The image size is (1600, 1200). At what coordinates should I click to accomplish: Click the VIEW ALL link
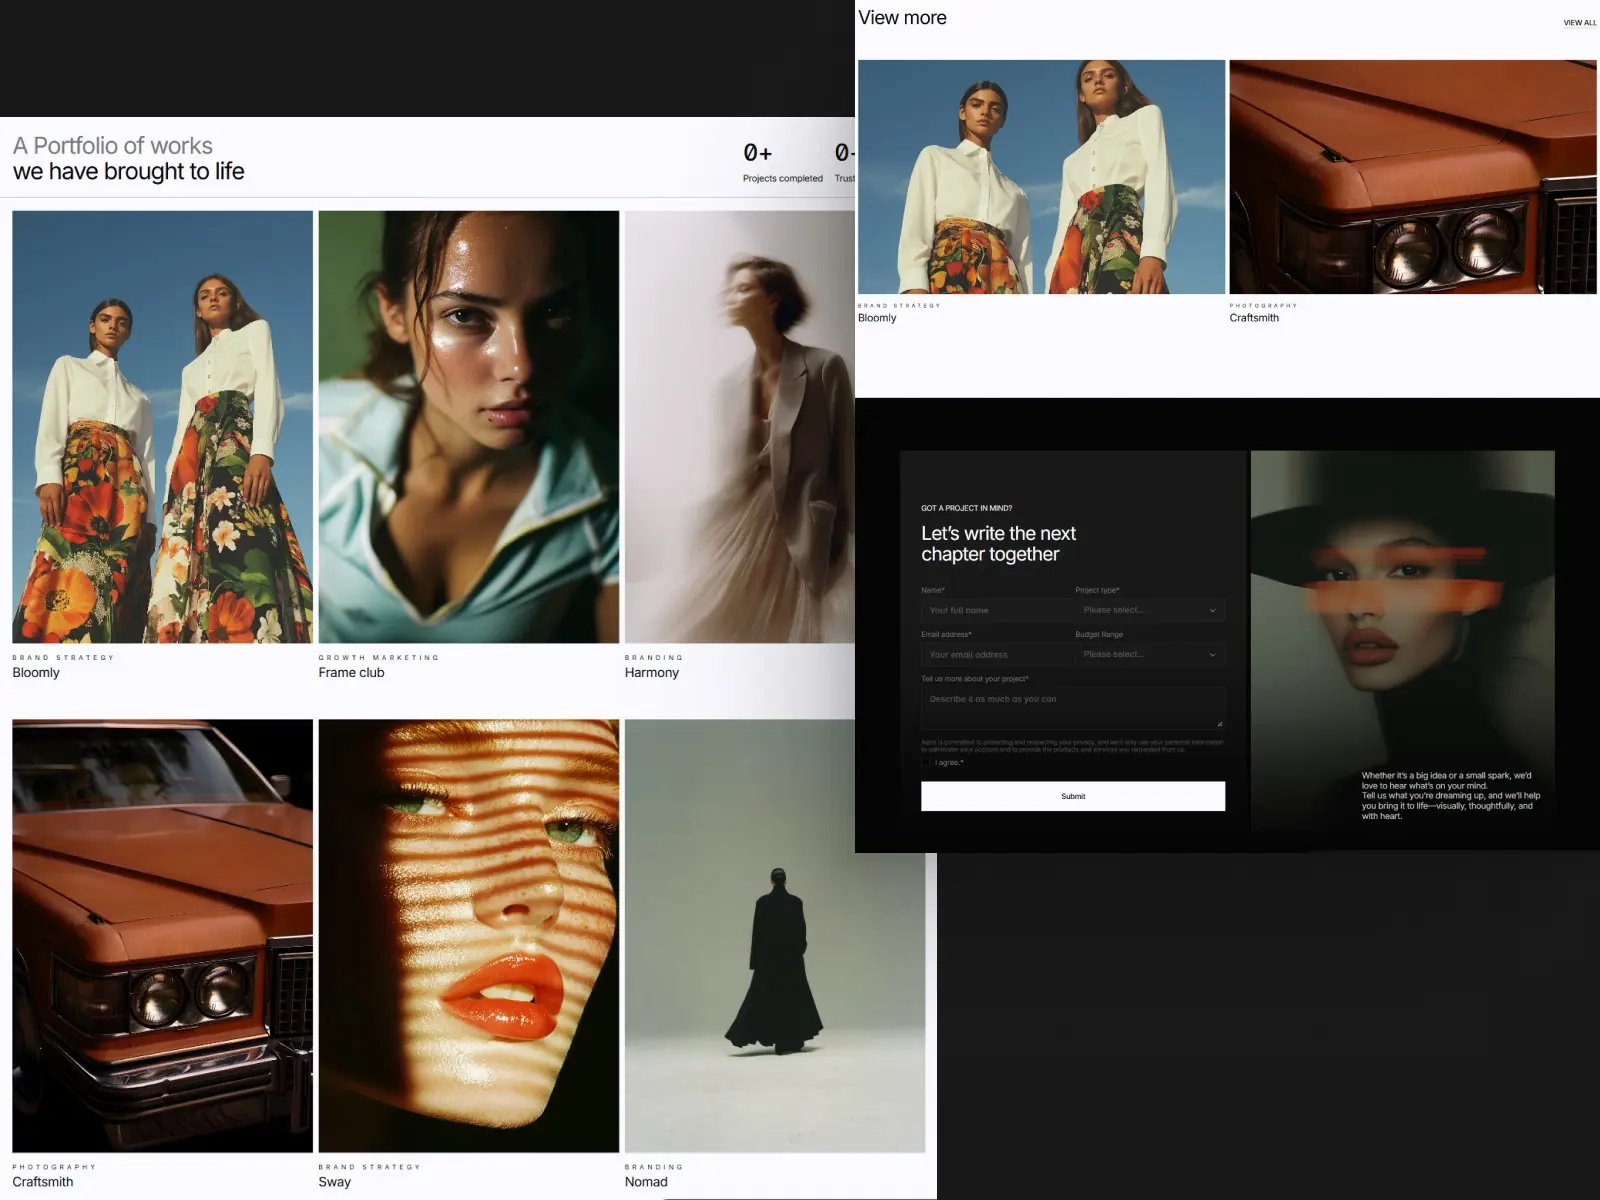[1580, 22]
